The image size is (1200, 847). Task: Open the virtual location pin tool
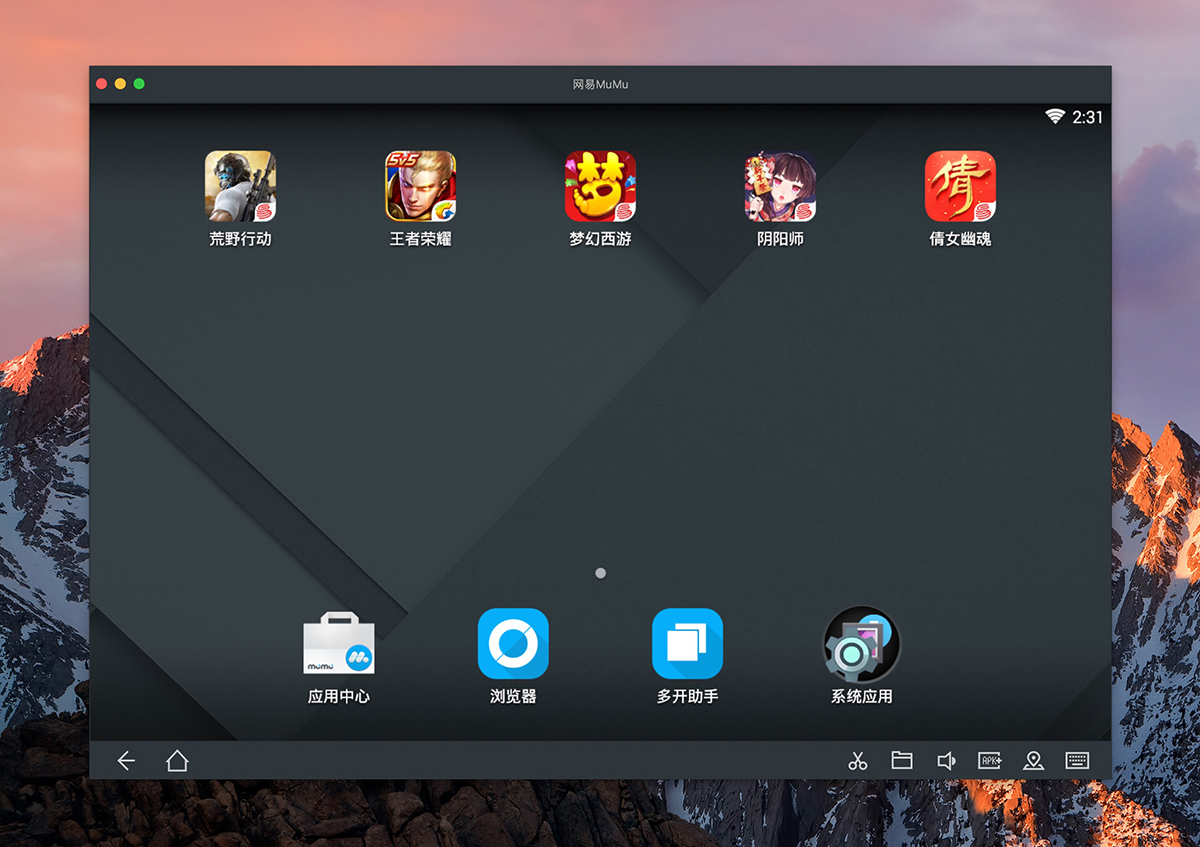[x=1034, y=761]
